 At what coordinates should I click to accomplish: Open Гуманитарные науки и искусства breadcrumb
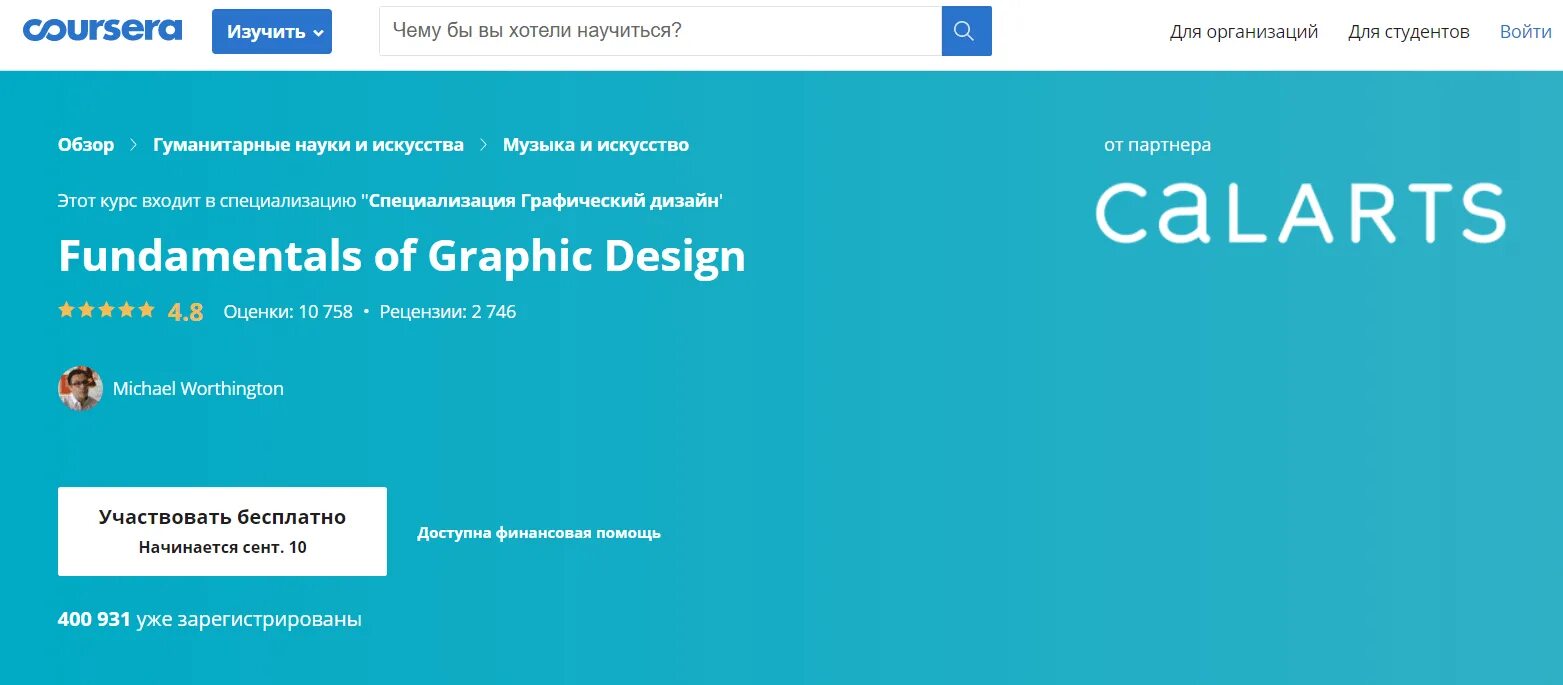point(308,145)
